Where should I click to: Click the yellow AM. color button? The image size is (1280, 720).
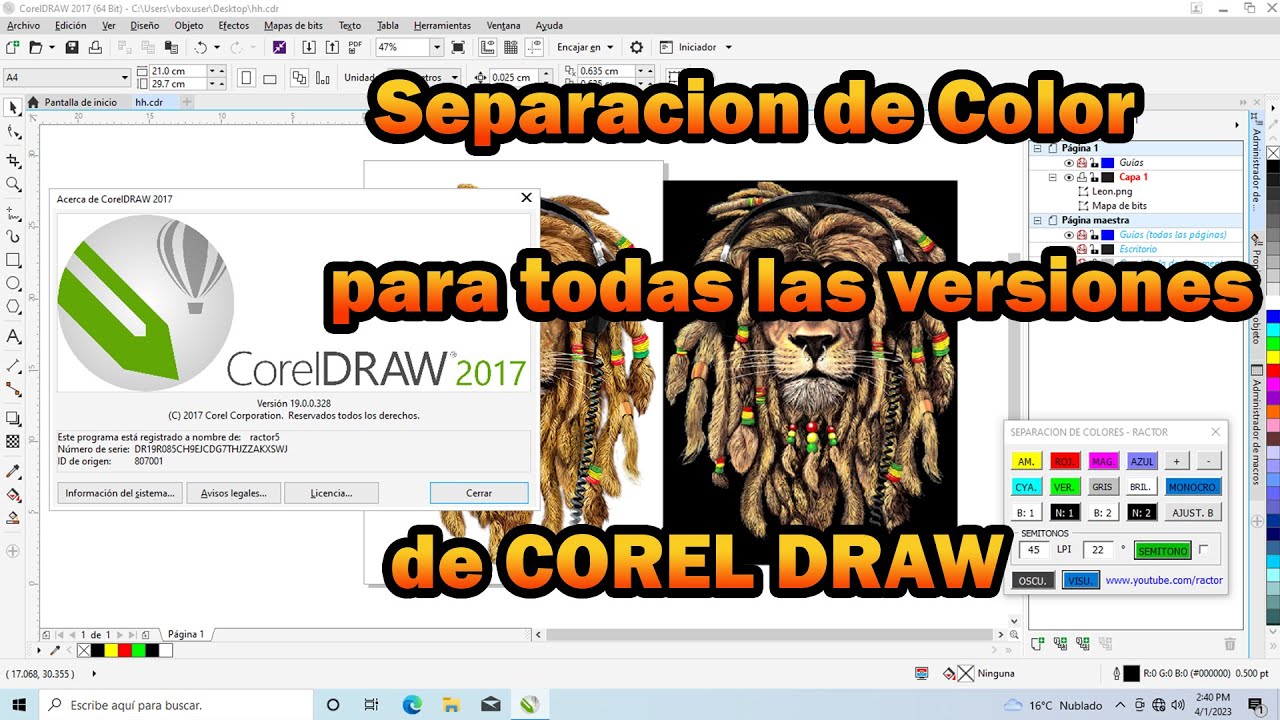[x=1026, y=461]
